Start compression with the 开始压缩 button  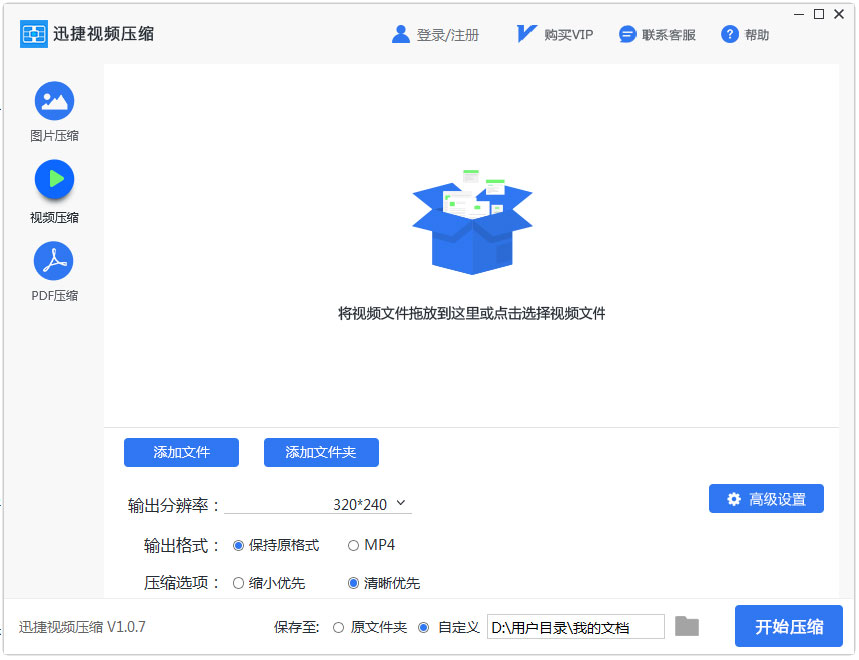pos(789,626)
